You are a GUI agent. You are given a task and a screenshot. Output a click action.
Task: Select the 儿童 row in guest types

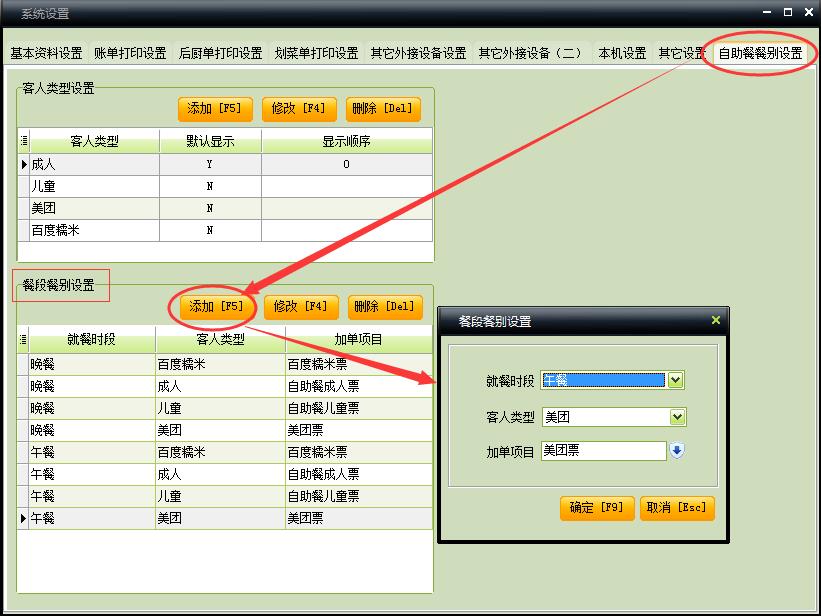coord(225,186)
